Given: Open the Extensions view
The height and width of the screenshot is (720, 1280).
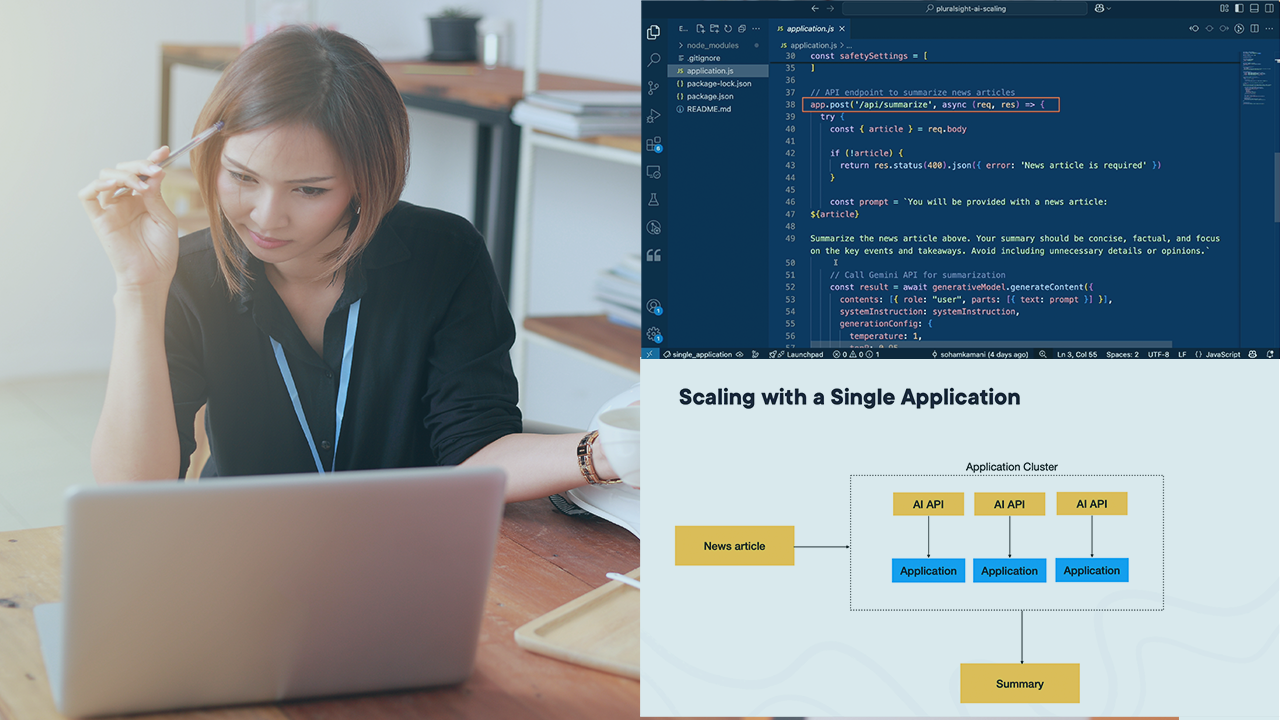Looking at the screenshot, I should click(653, 144).
